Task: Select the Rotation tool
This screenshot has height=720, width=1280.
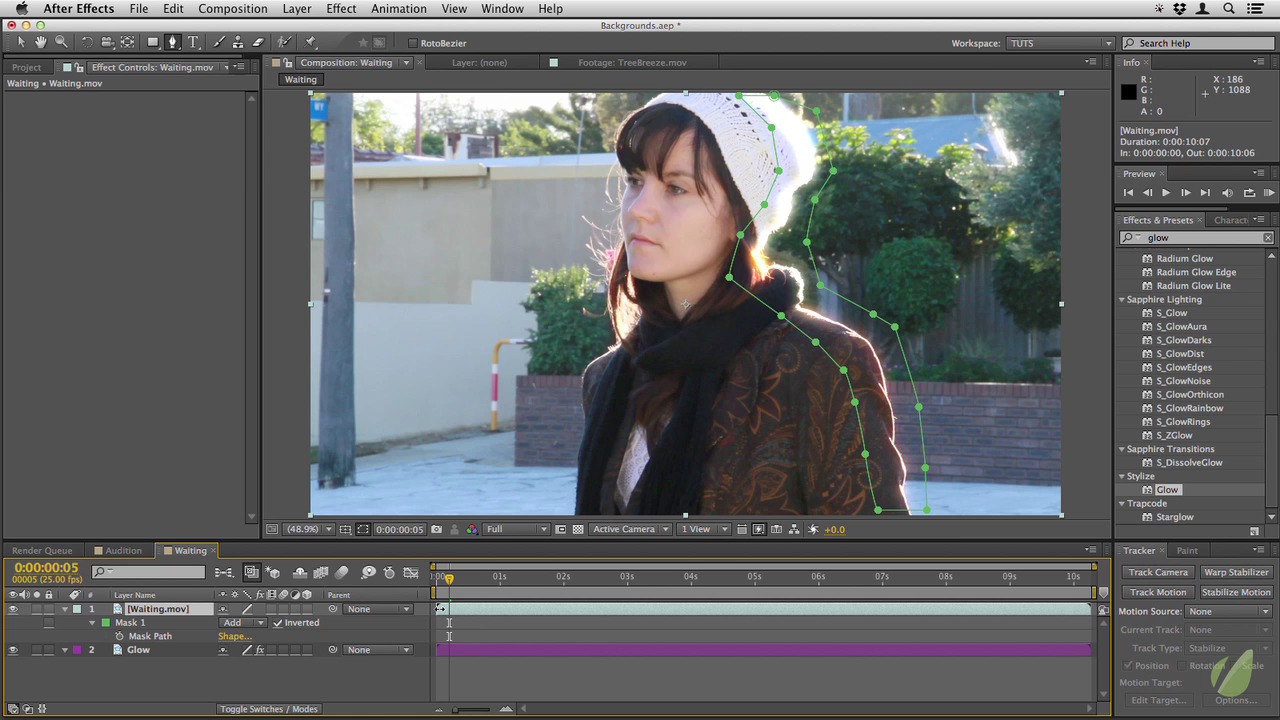Action: point(87,42)
